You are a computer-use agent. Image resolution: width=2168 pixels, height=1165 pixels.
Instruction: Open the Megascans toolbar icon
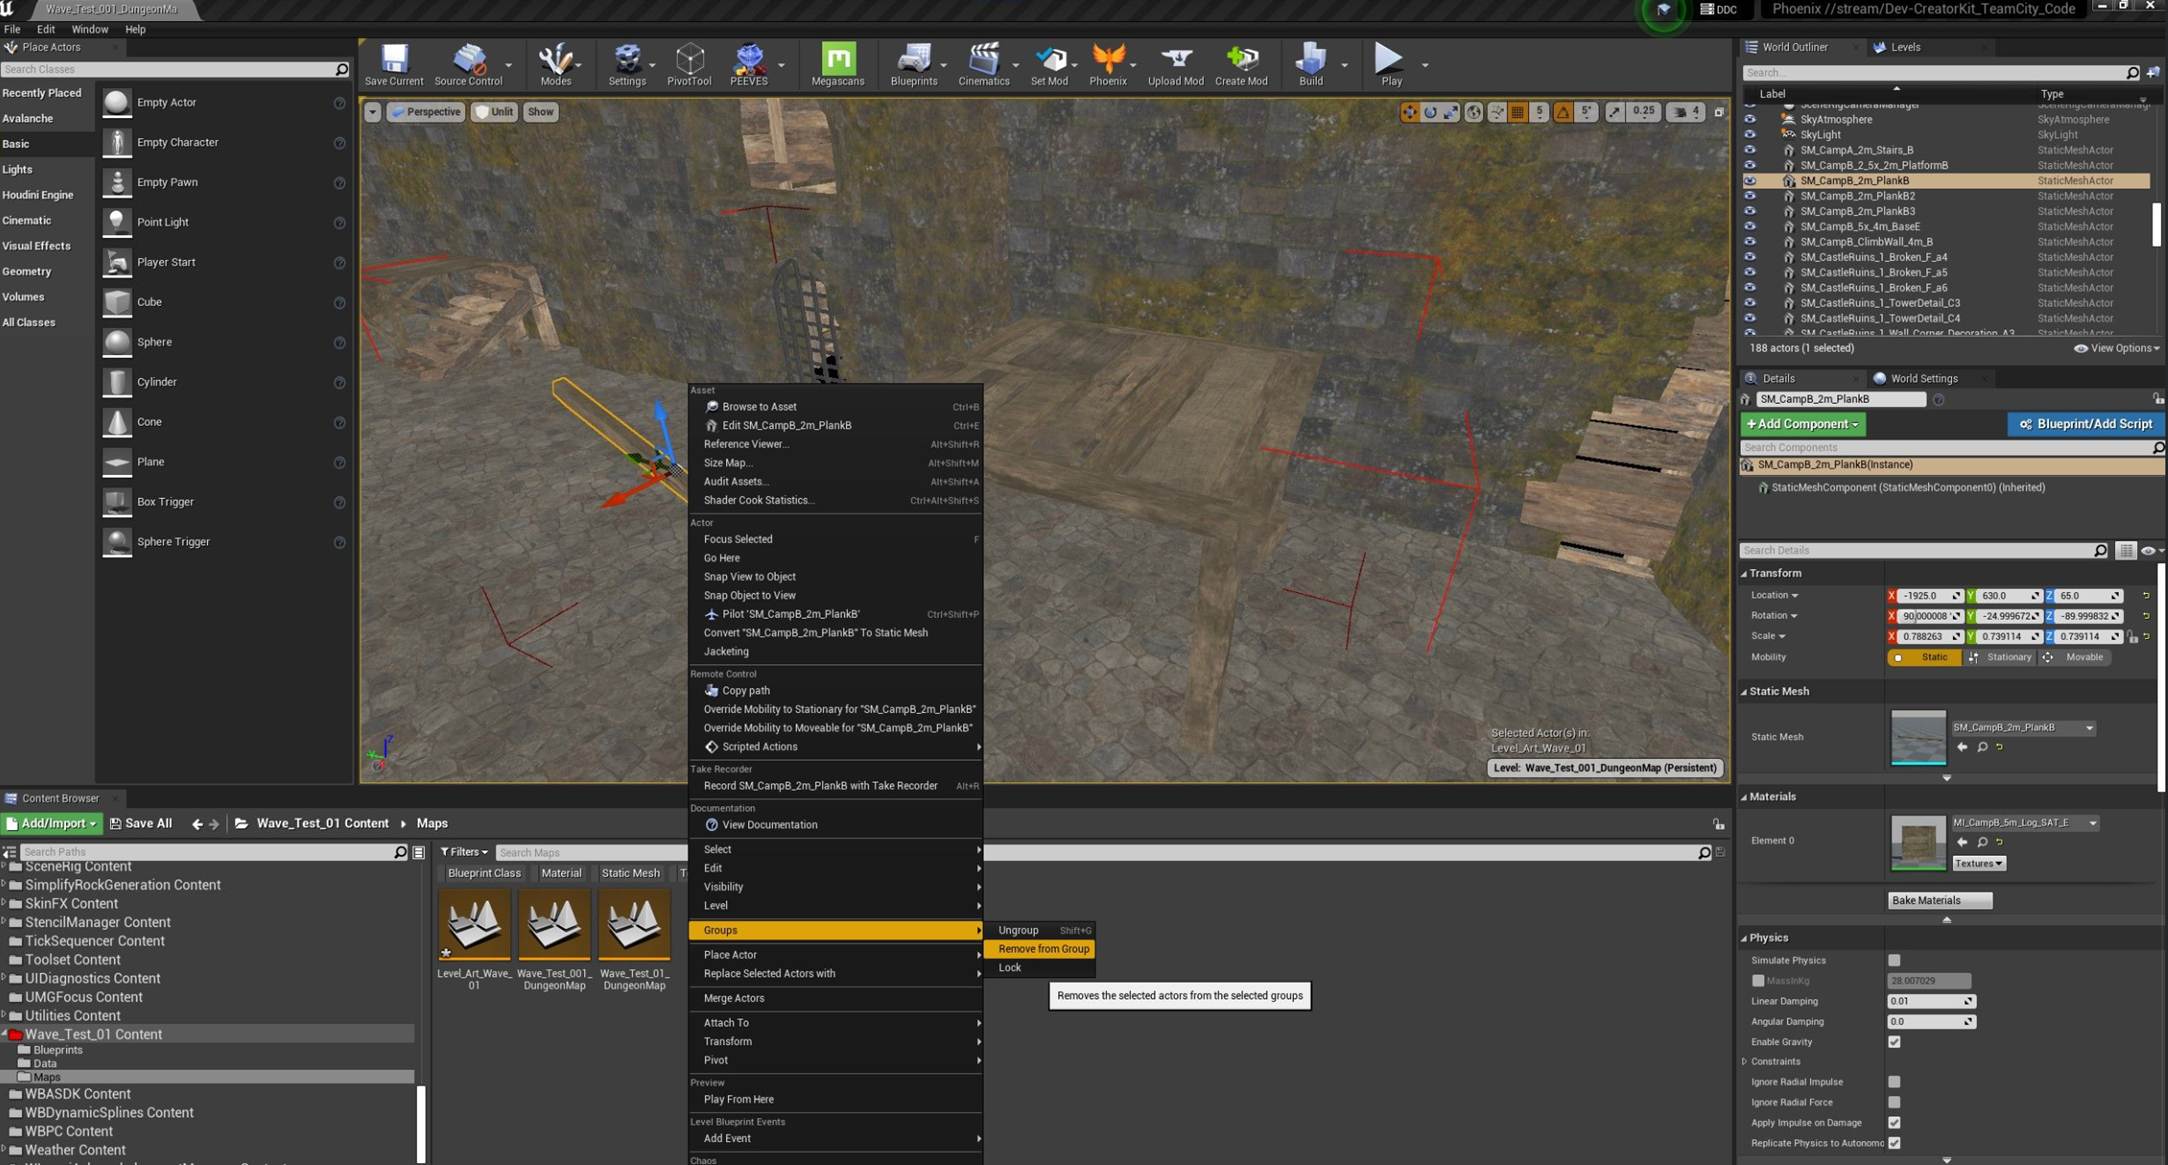tap(837, 60)
